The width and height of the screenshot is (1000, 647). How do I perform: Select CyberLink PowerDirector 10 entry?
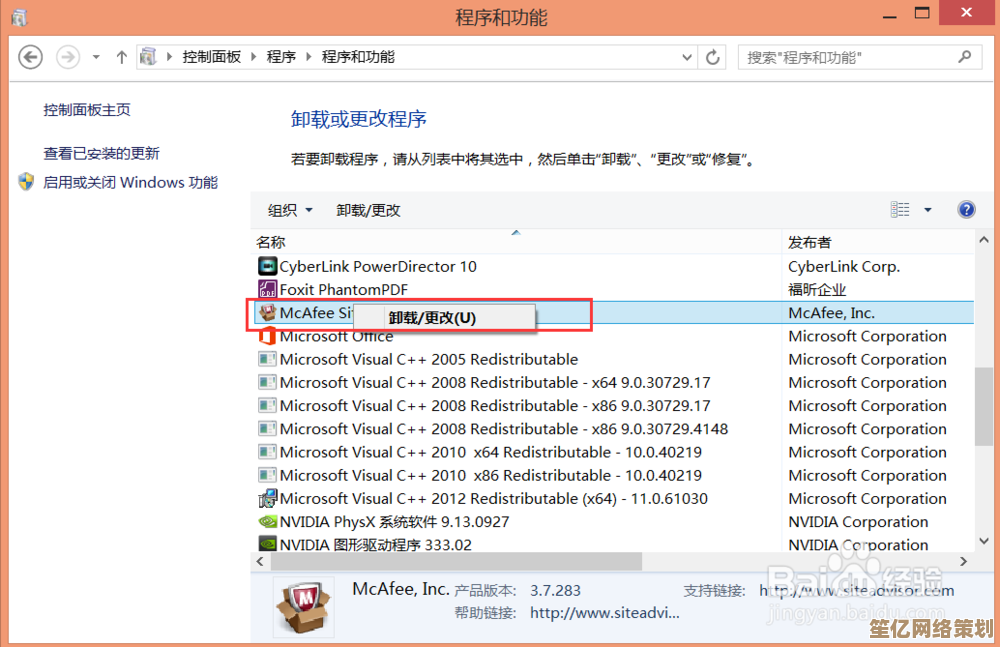pos(378,266)
